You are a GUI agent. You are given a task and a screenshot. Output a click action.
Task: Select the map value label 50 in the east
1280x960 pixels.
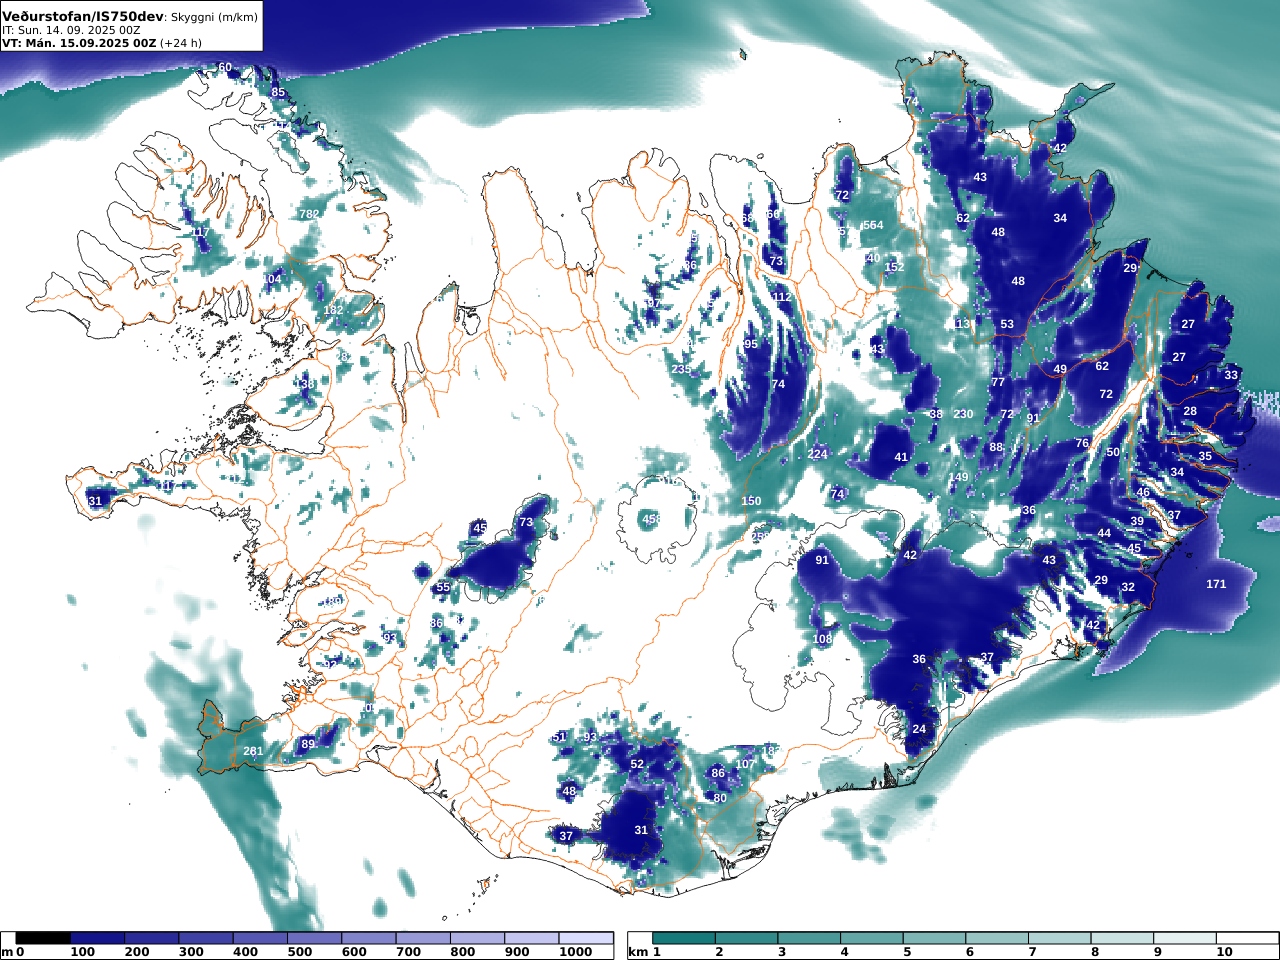pos(1113,452)
